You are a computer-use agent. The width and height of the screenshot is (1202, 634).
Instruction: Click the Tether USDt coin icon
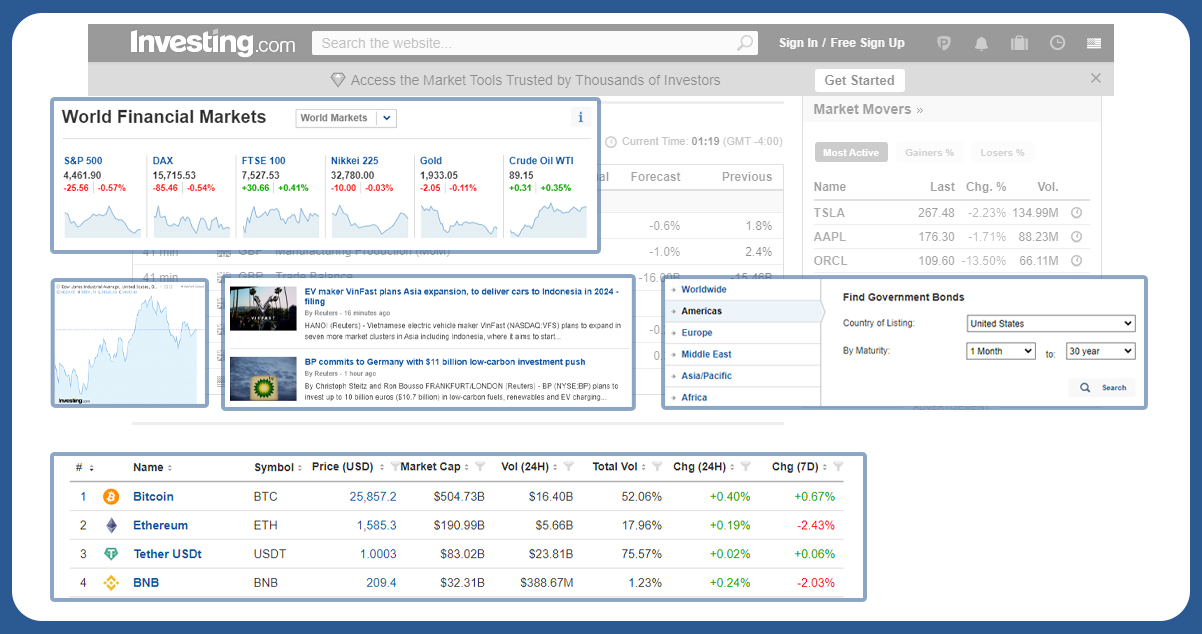click(x=111, y=554)
